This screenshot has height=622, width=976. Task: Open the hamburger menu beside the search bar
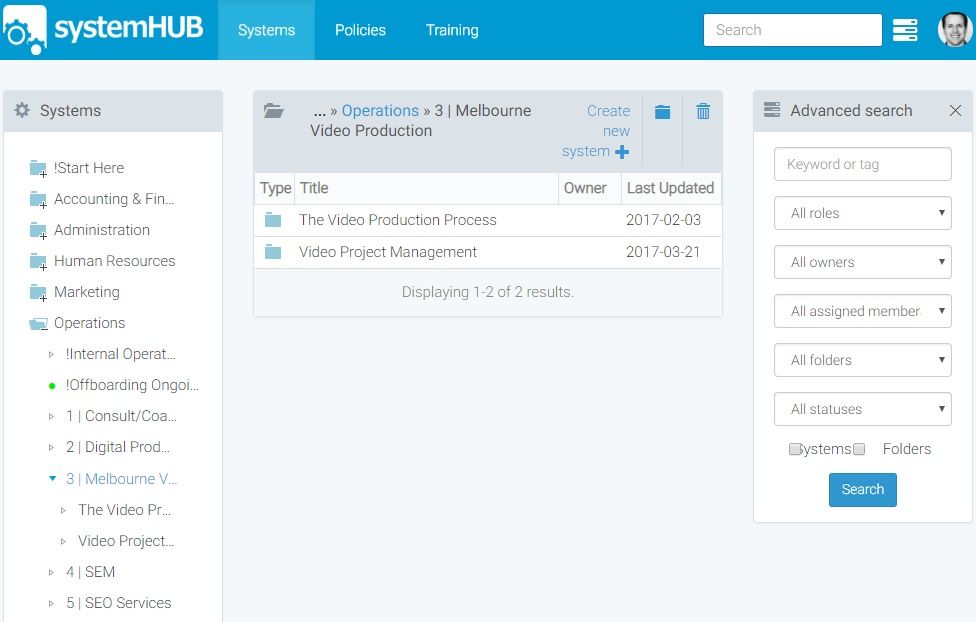click(905, 30)
